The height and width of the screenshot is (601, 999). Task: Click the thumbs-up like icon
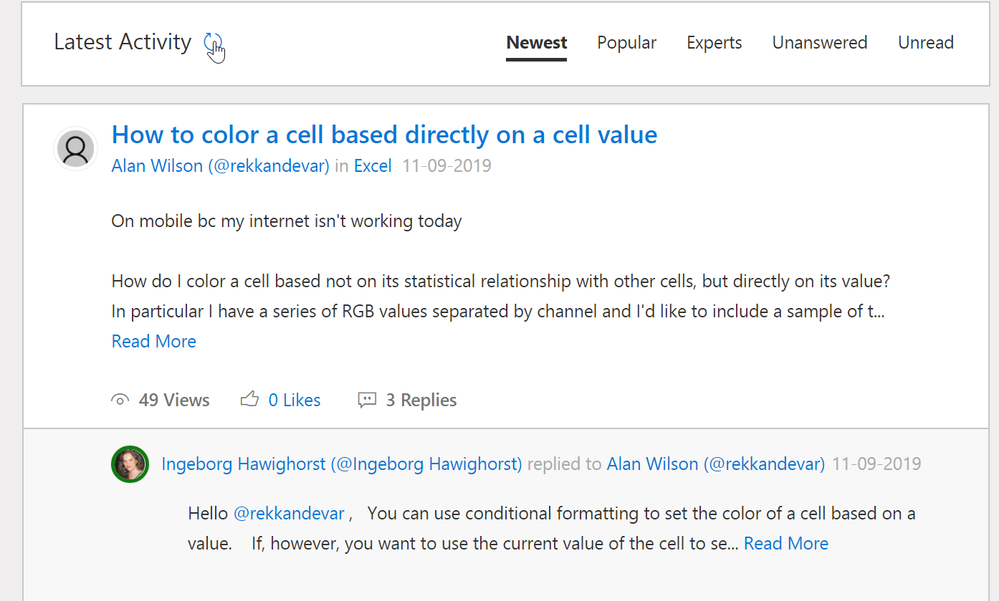[x=250, y=400]
